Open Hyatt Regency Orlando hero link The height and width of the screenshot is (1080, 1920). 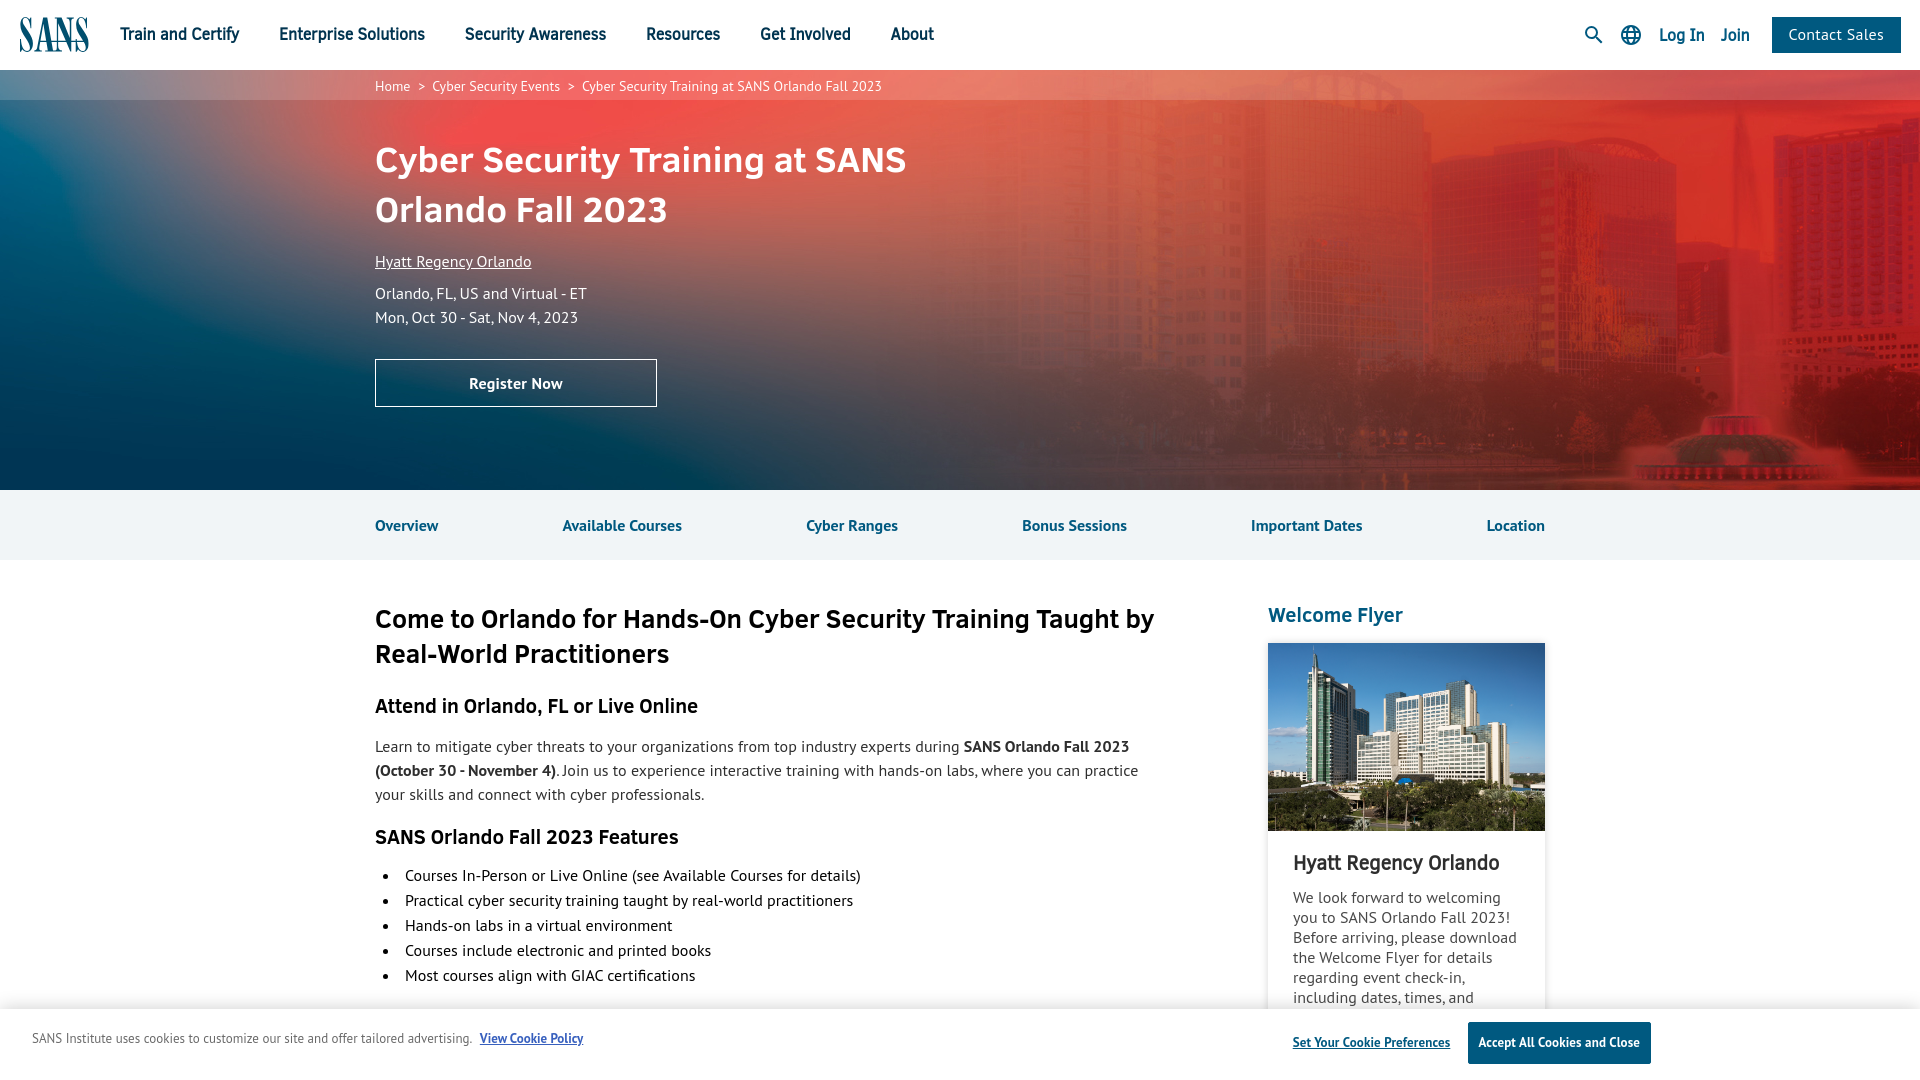tap(453, 261)
